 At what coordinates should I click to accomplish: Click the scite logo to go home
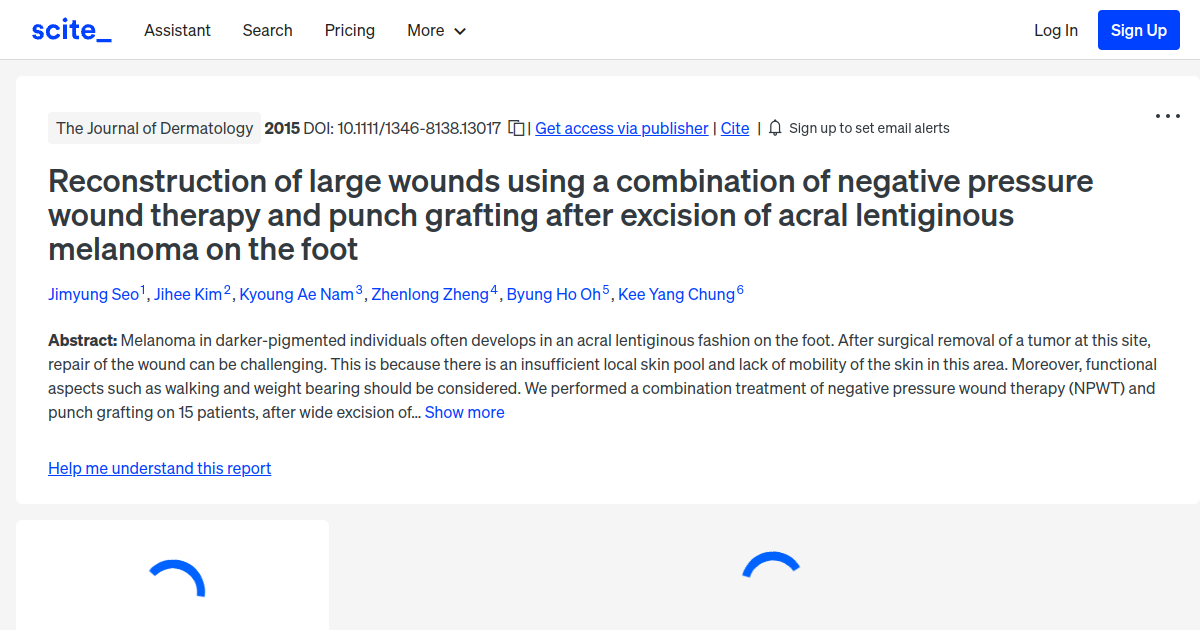click(70, 29)
